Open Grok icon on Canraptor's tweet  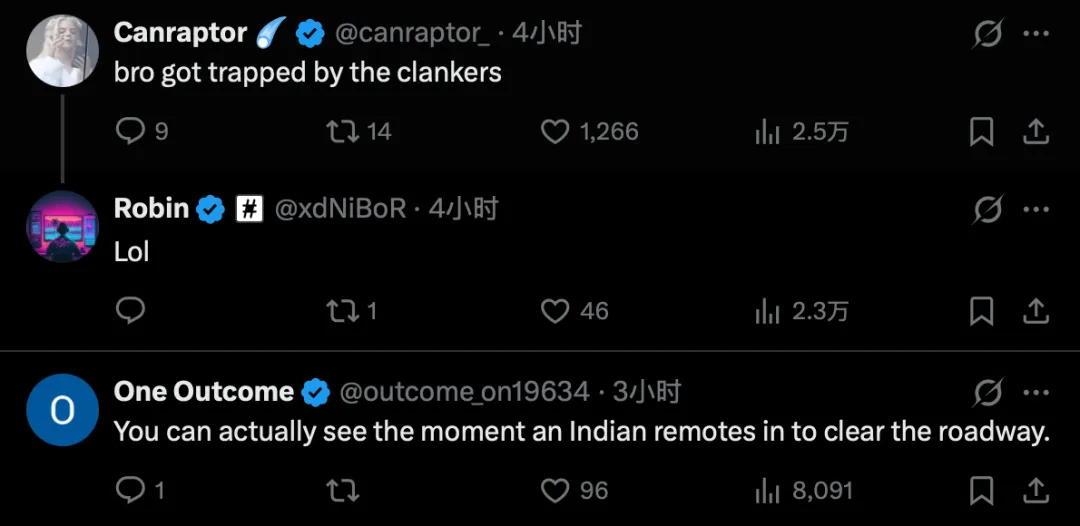click(988, 35)
